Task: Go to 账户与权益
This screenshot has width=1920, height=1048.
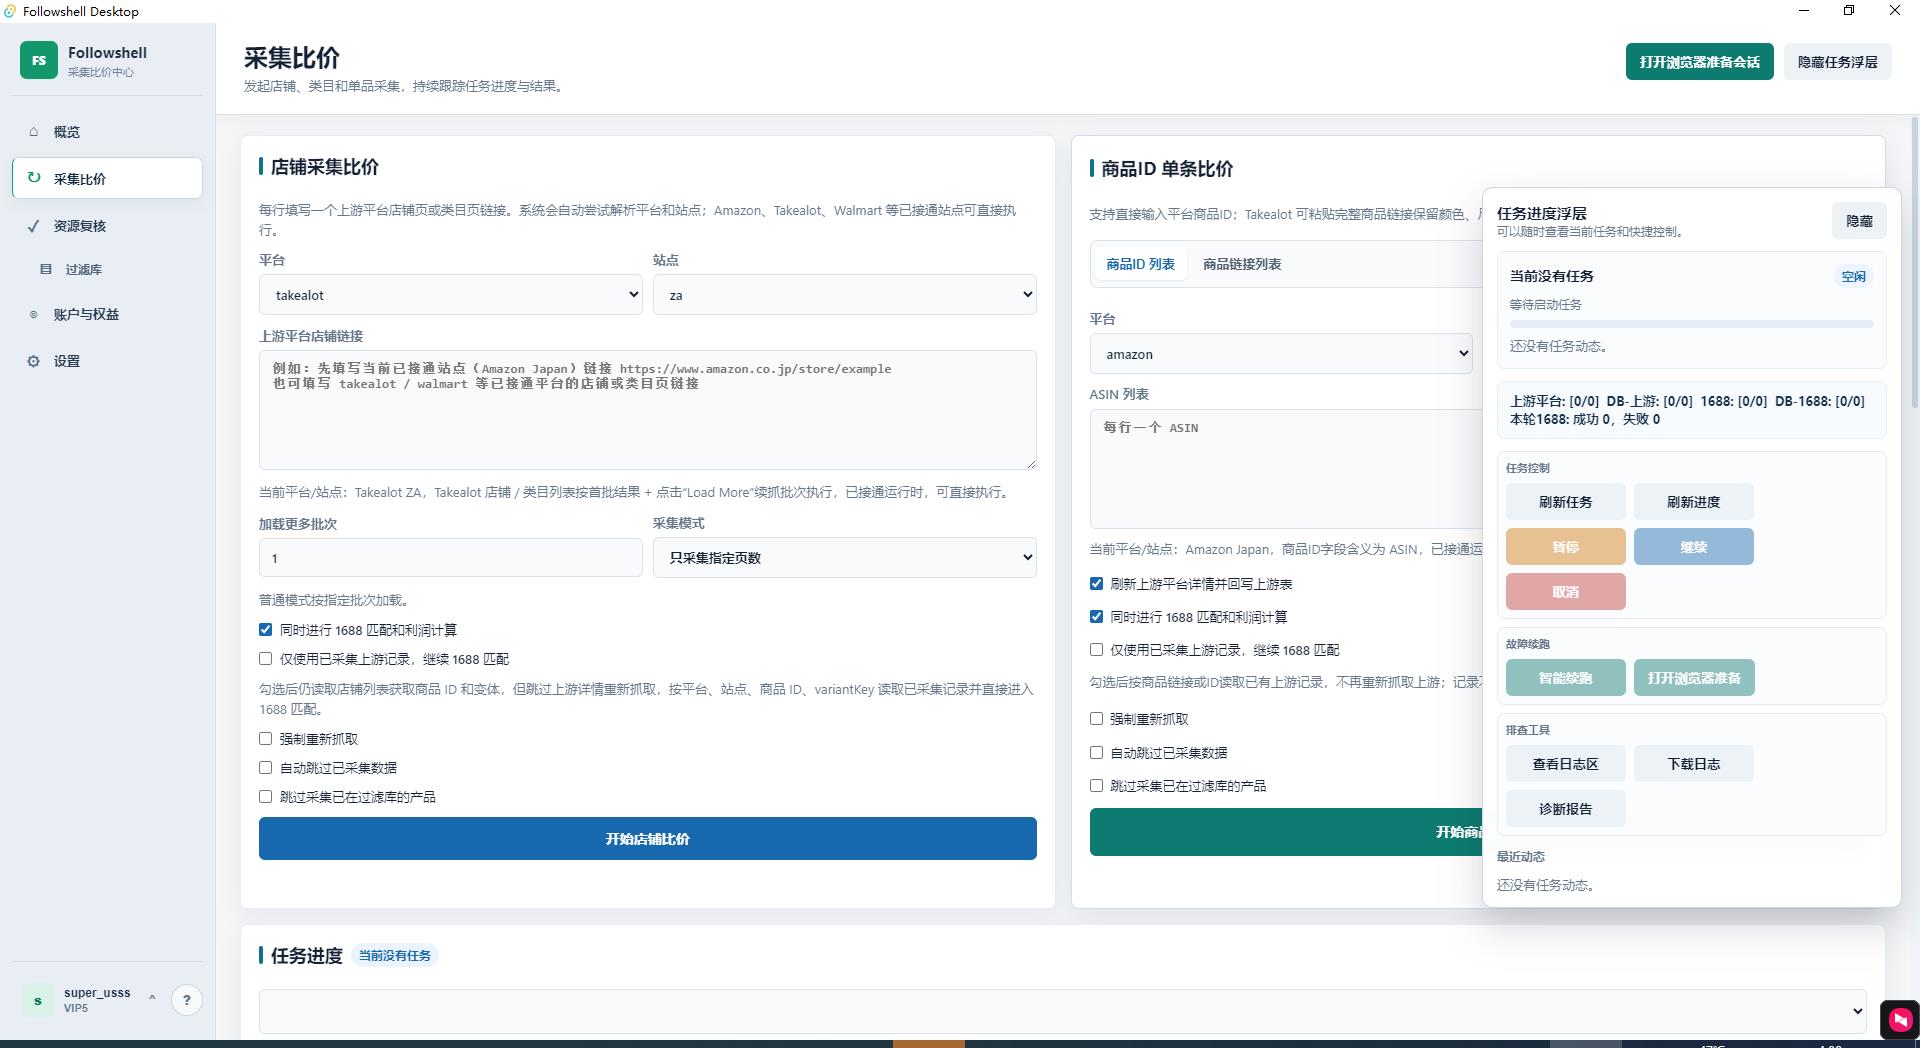Action: tap(107, 314)
